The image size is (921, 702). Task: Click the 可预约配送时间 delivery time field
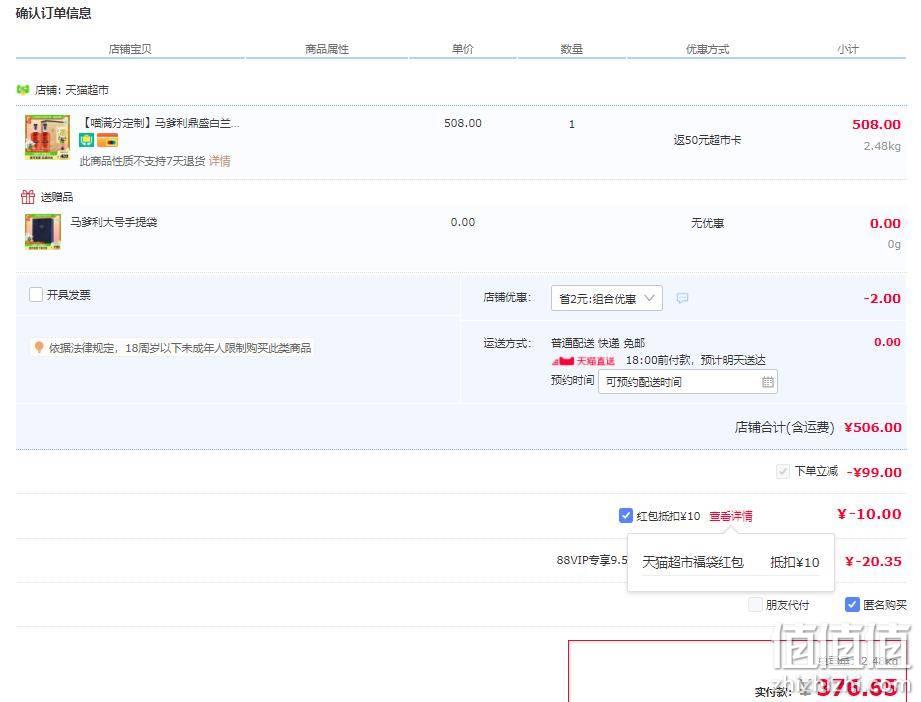pos(687,382)
